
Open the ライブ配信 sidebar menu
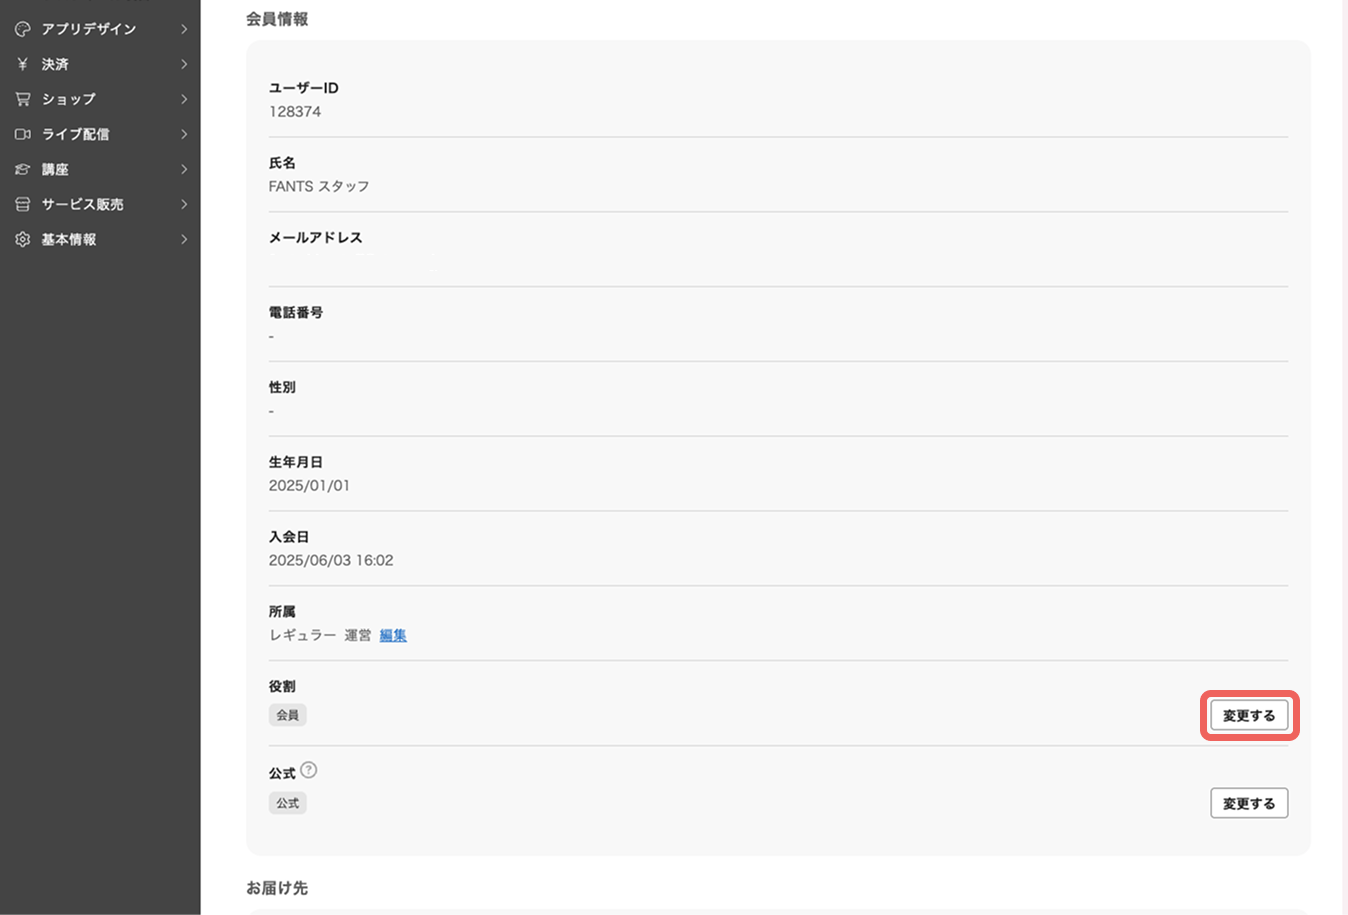100,134
